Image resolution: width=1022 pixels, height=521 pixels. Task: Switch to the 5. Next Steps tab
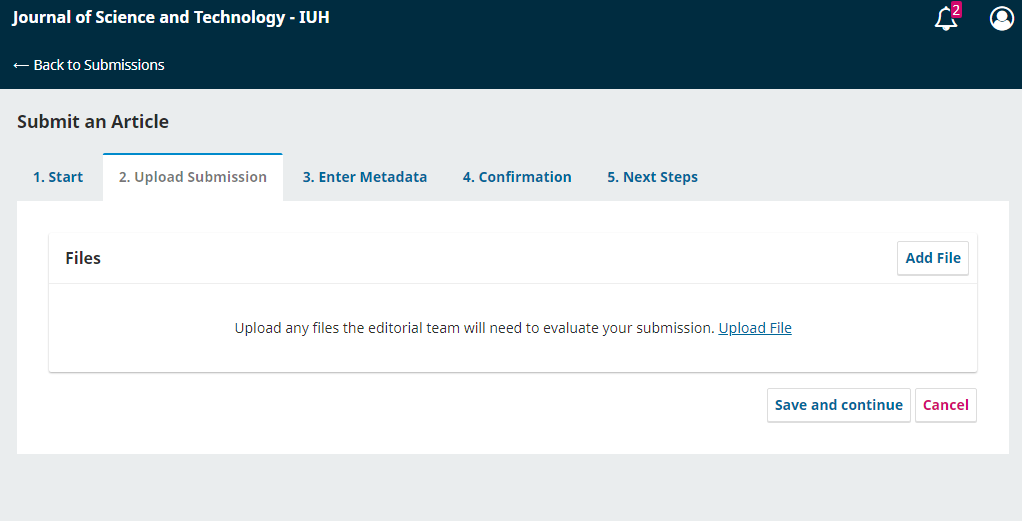point(652,177)
